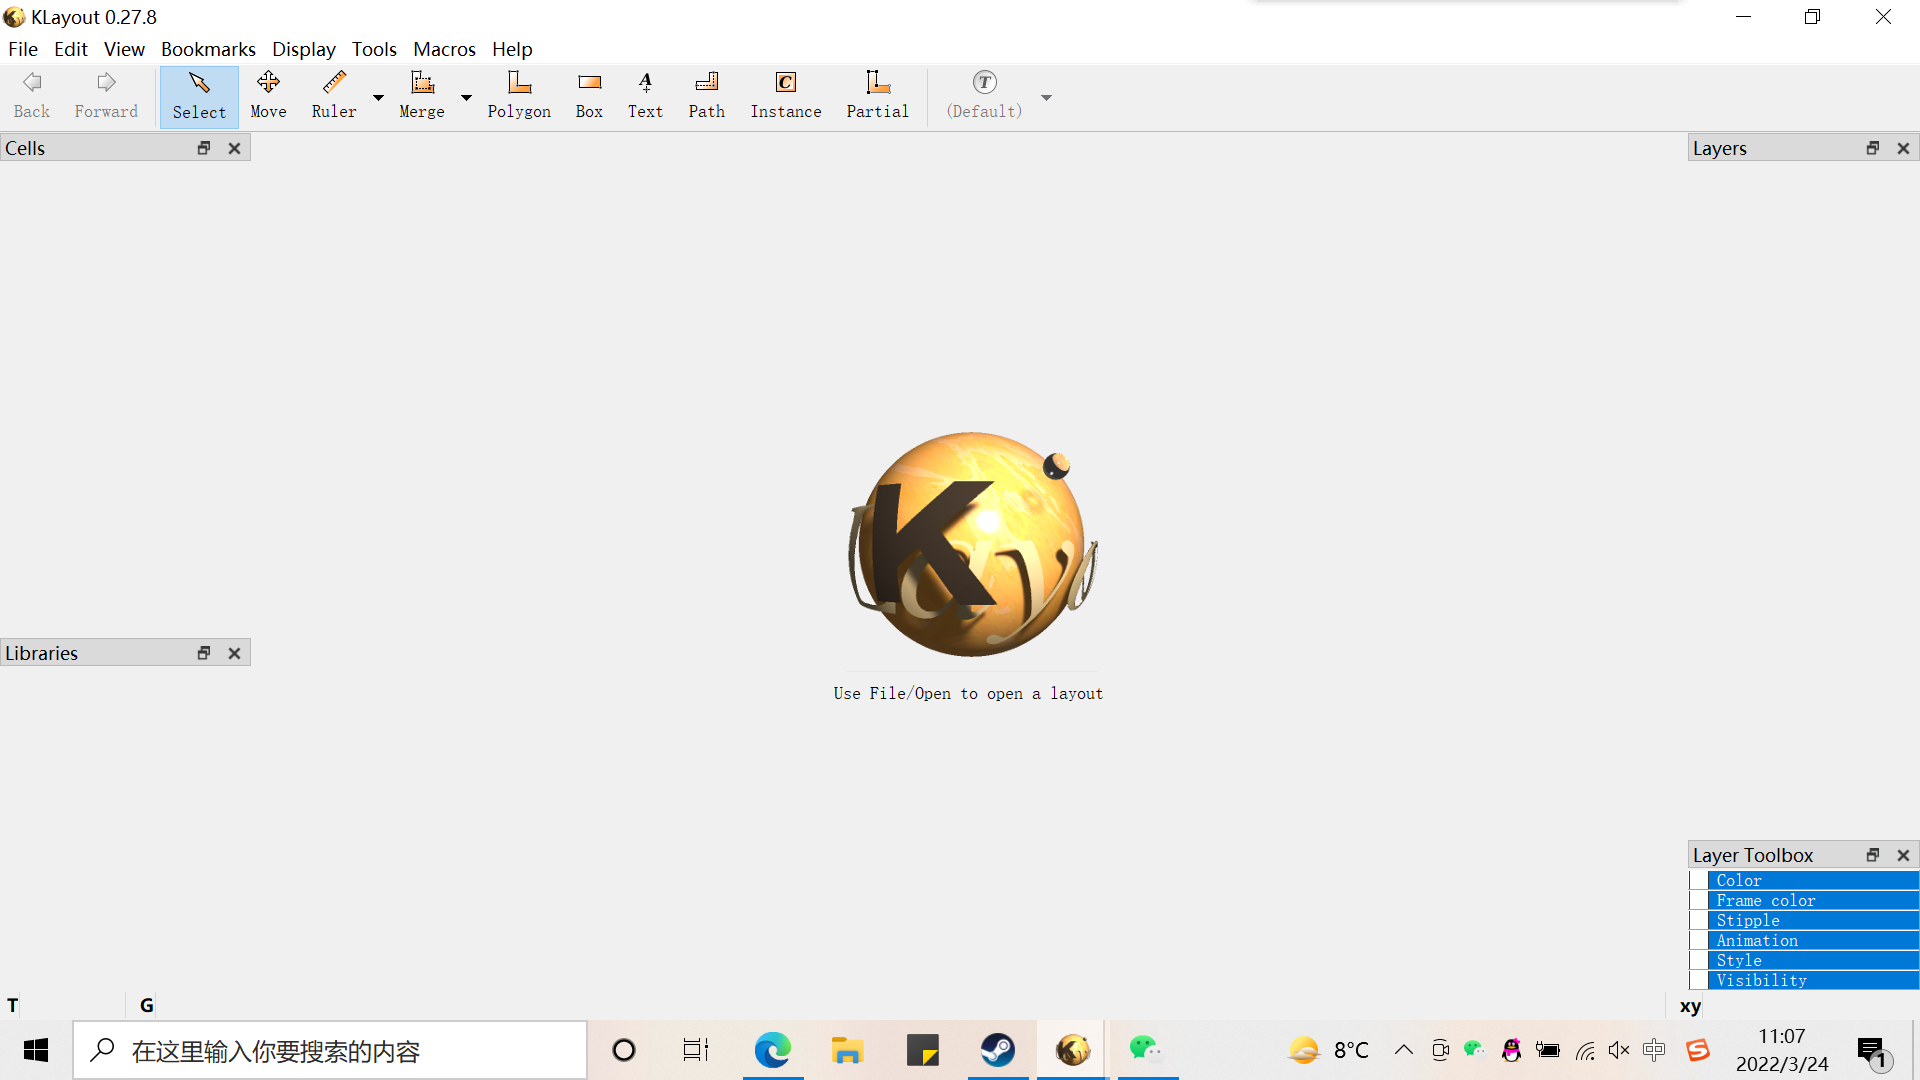This screenshot has width=1920, height=1080.
Task: Select the Text tool
Action: [645, 96]
